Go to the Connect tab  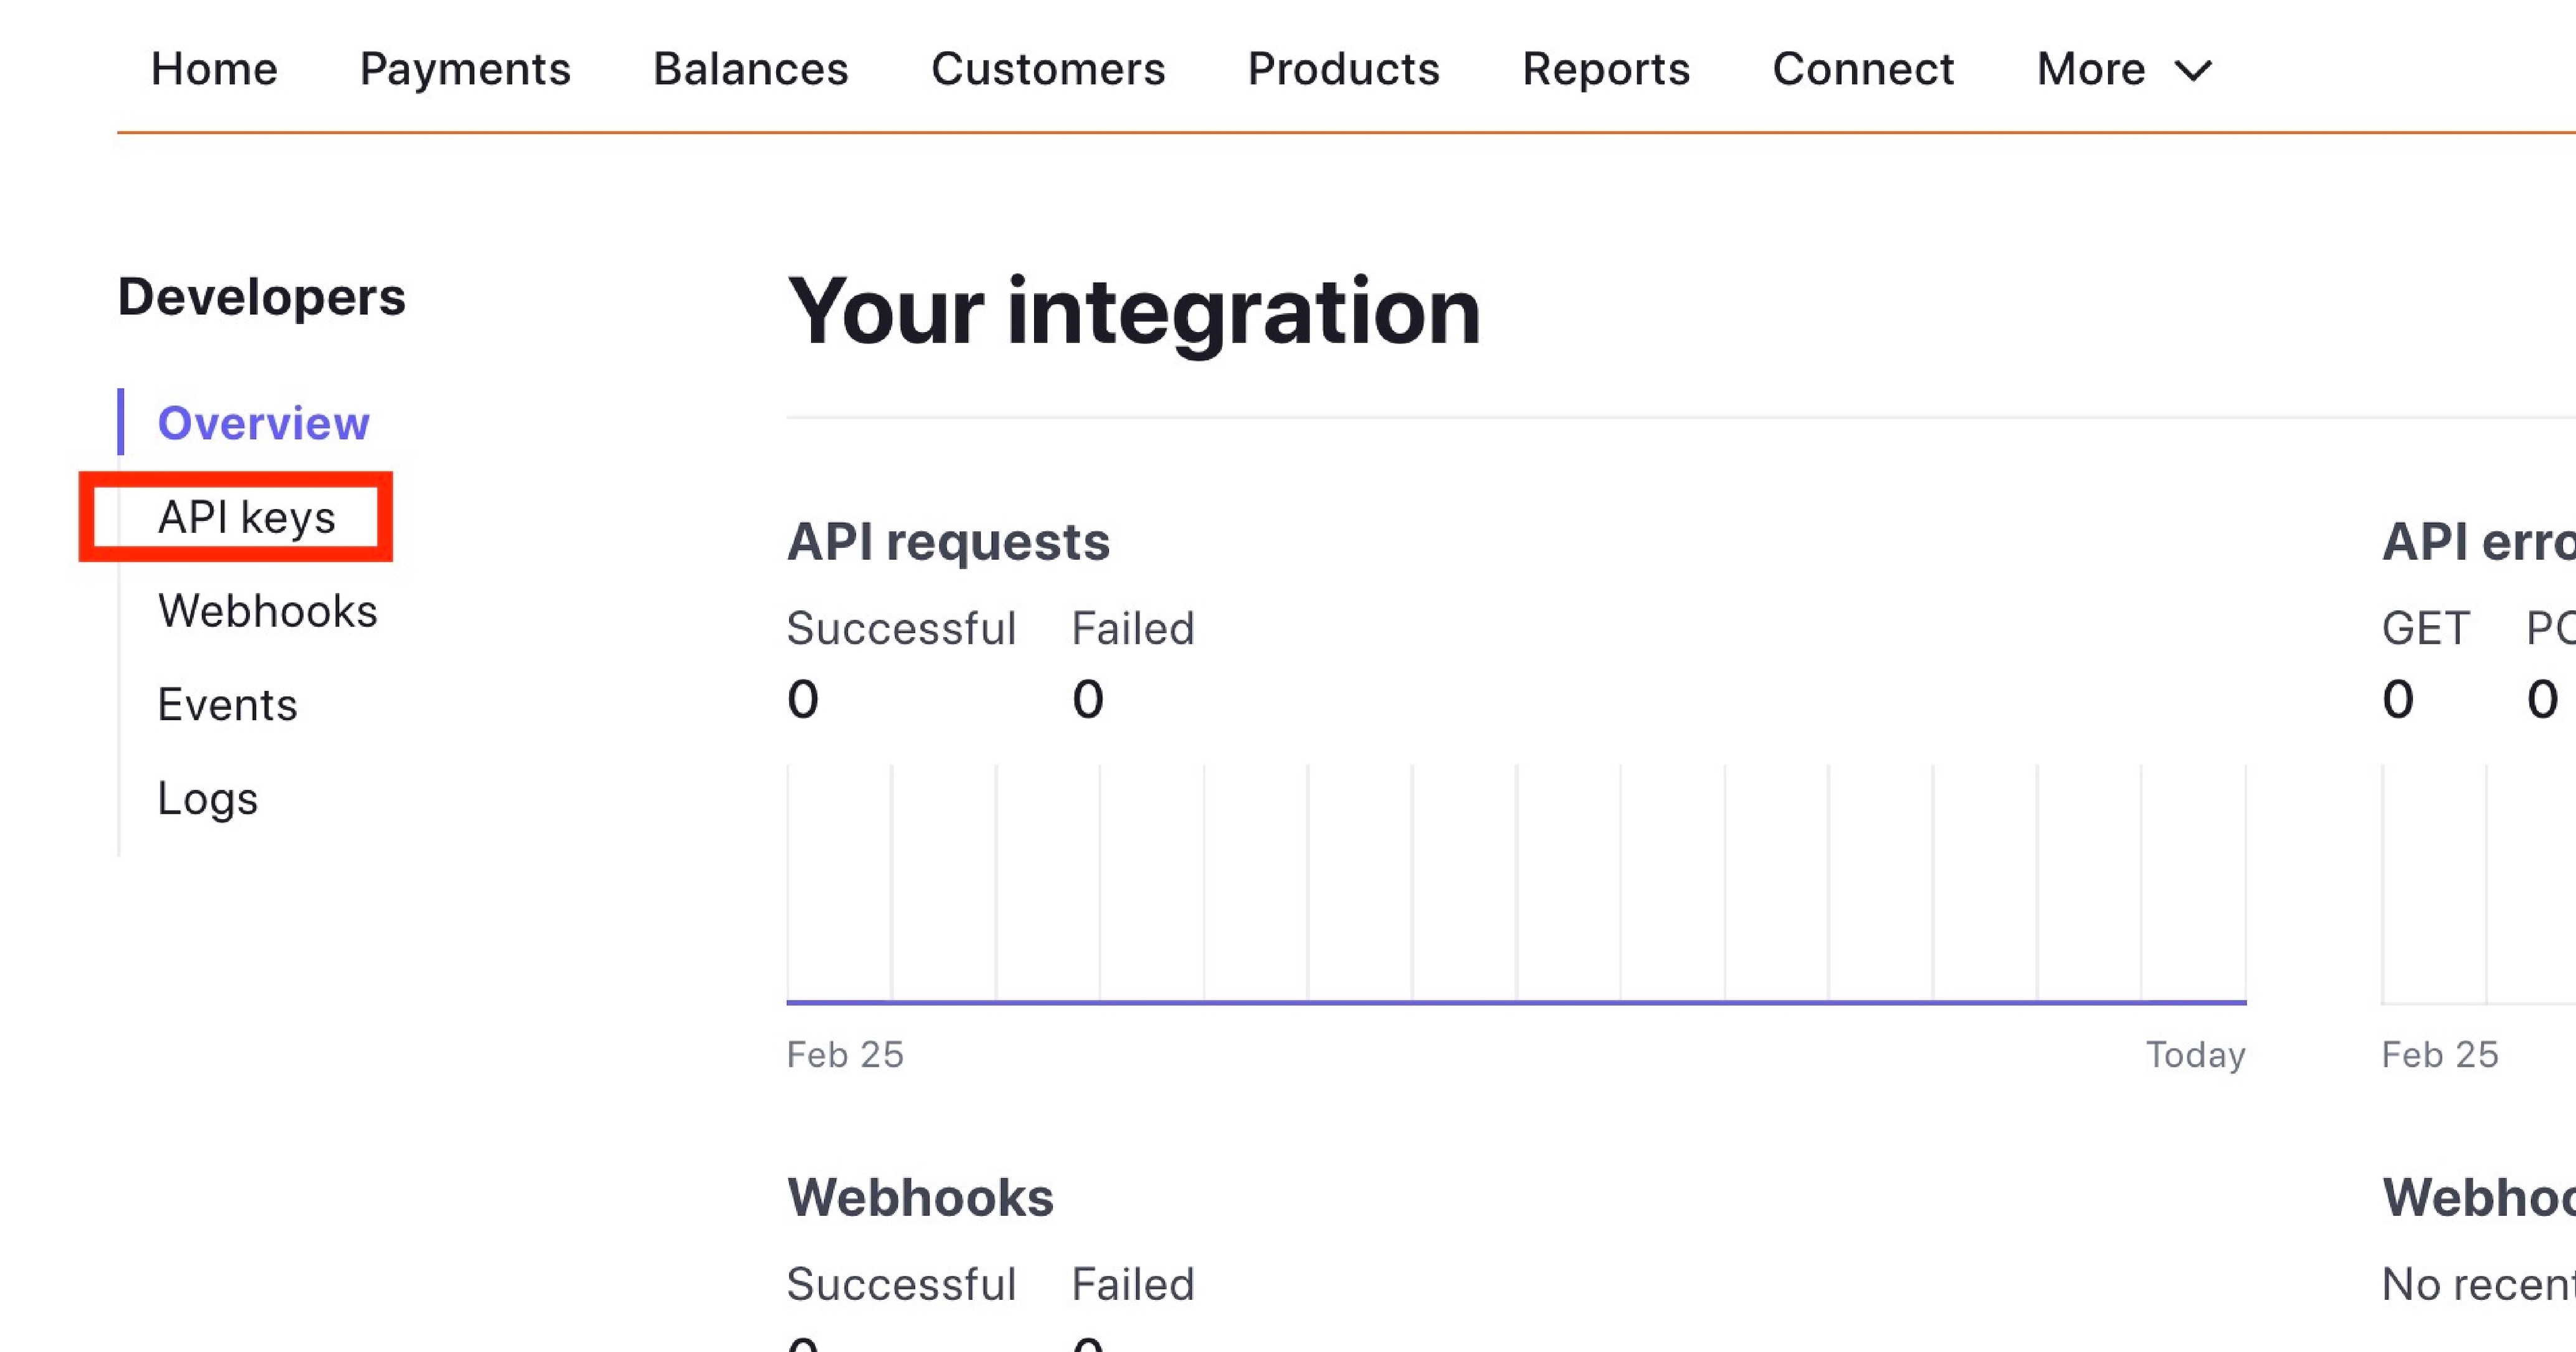[x=1863, y=70]
